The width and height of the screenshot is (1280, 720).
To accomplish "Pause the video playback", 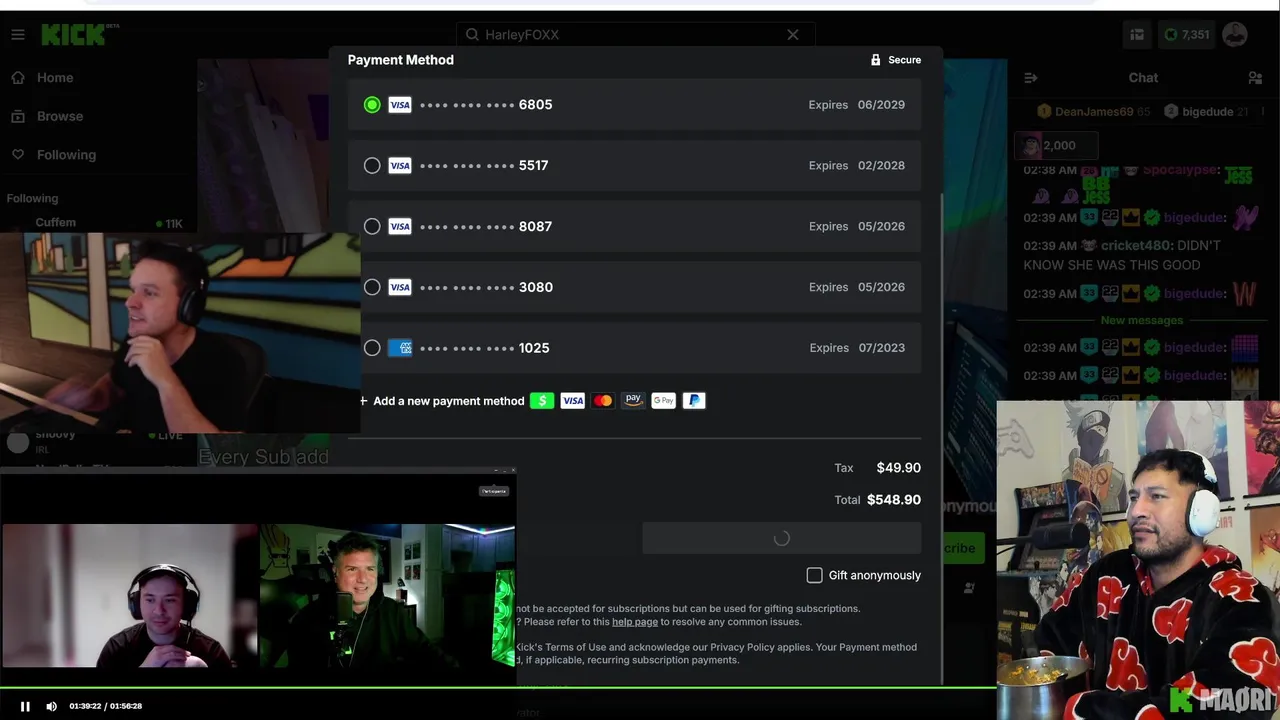I will click(26, 706).
